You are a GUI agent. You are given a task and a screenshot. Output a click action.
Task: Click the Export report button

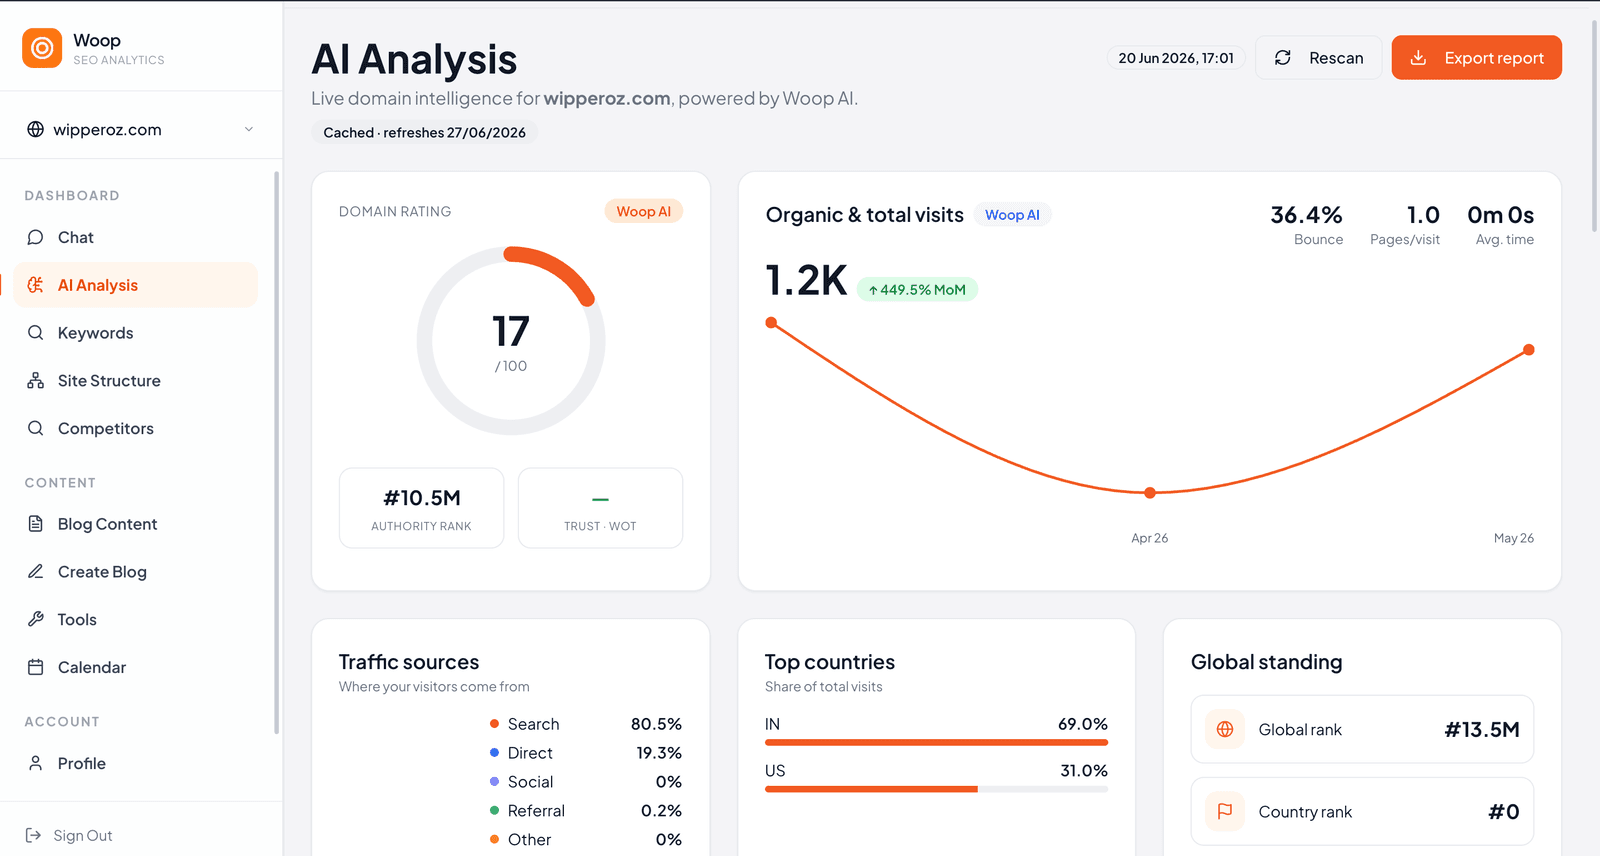tap(1477, 58)
